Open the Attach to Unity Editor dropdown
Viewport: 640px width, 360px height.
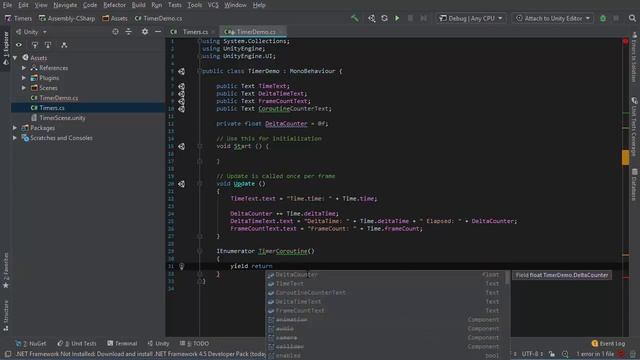[553, 18]
